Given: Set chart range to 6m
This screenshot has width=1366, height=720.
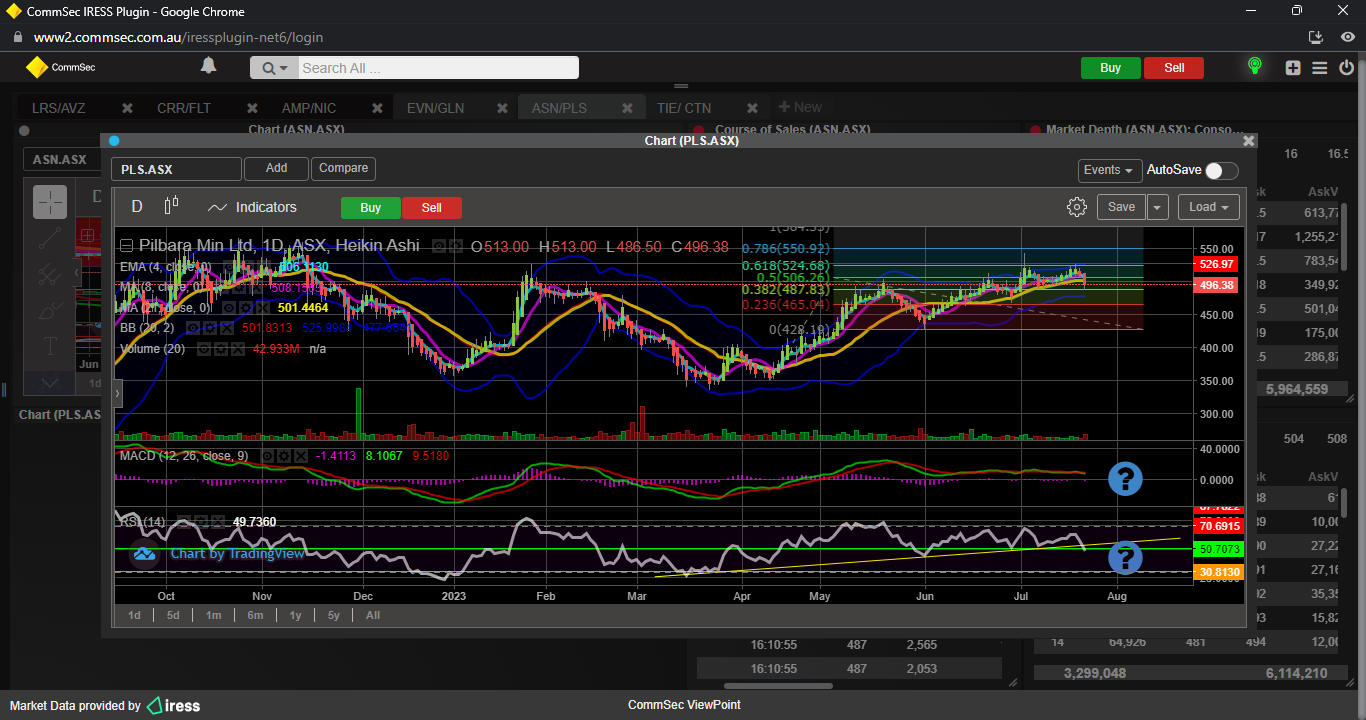Looking at the screenshot, I should coord(255,615).
